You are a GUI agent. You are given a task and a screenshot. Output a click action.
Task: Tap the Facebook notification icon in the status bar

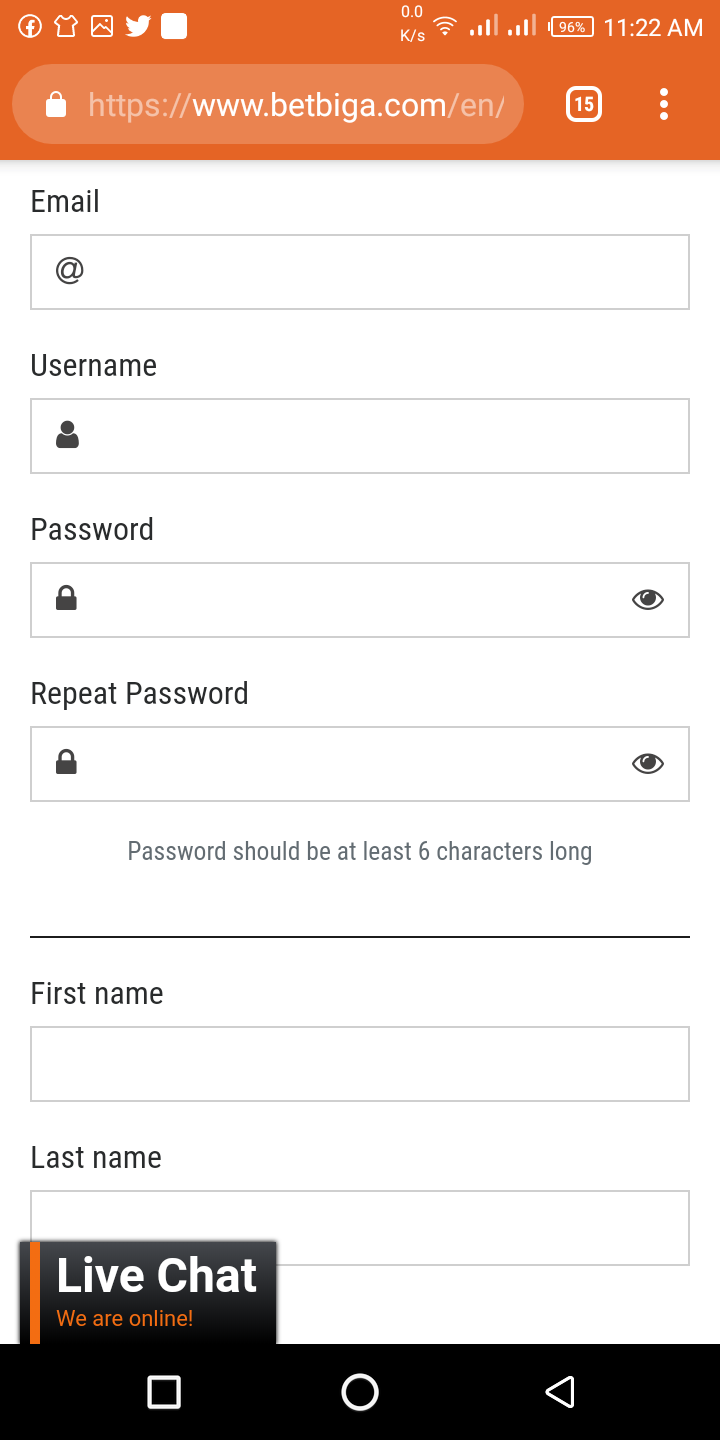pyautogui.click(x=30, y=27)
